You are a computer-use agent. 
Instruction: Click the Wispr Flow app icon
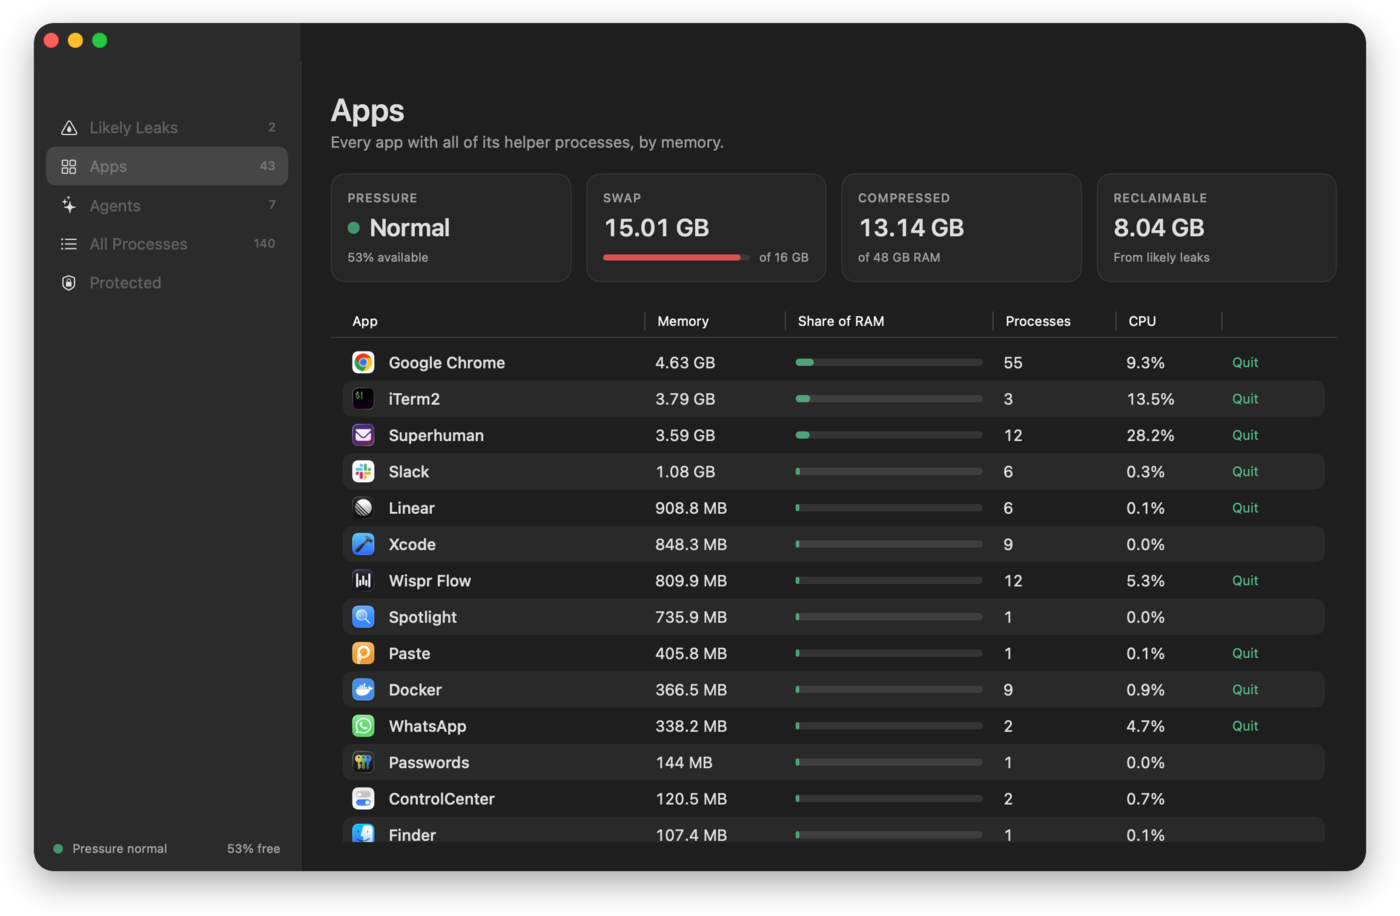tap(363, 580)
